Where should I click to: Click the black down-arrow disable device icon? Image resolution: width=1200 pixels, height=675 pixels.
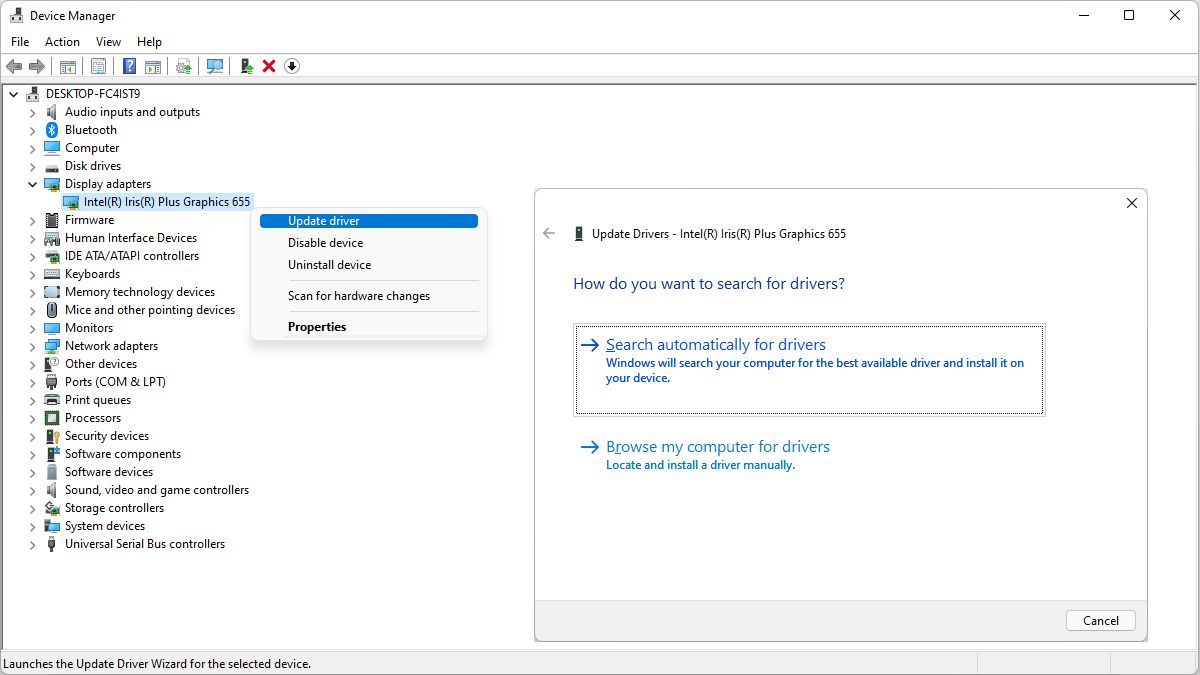point(292,66)
